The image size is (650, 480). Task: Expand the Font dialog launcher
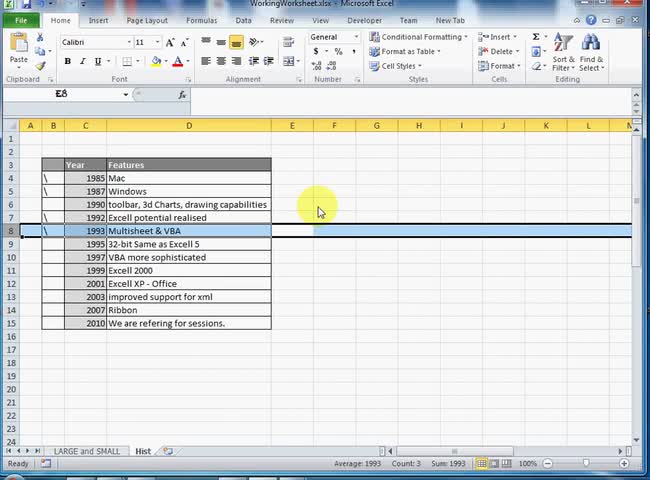188,80
